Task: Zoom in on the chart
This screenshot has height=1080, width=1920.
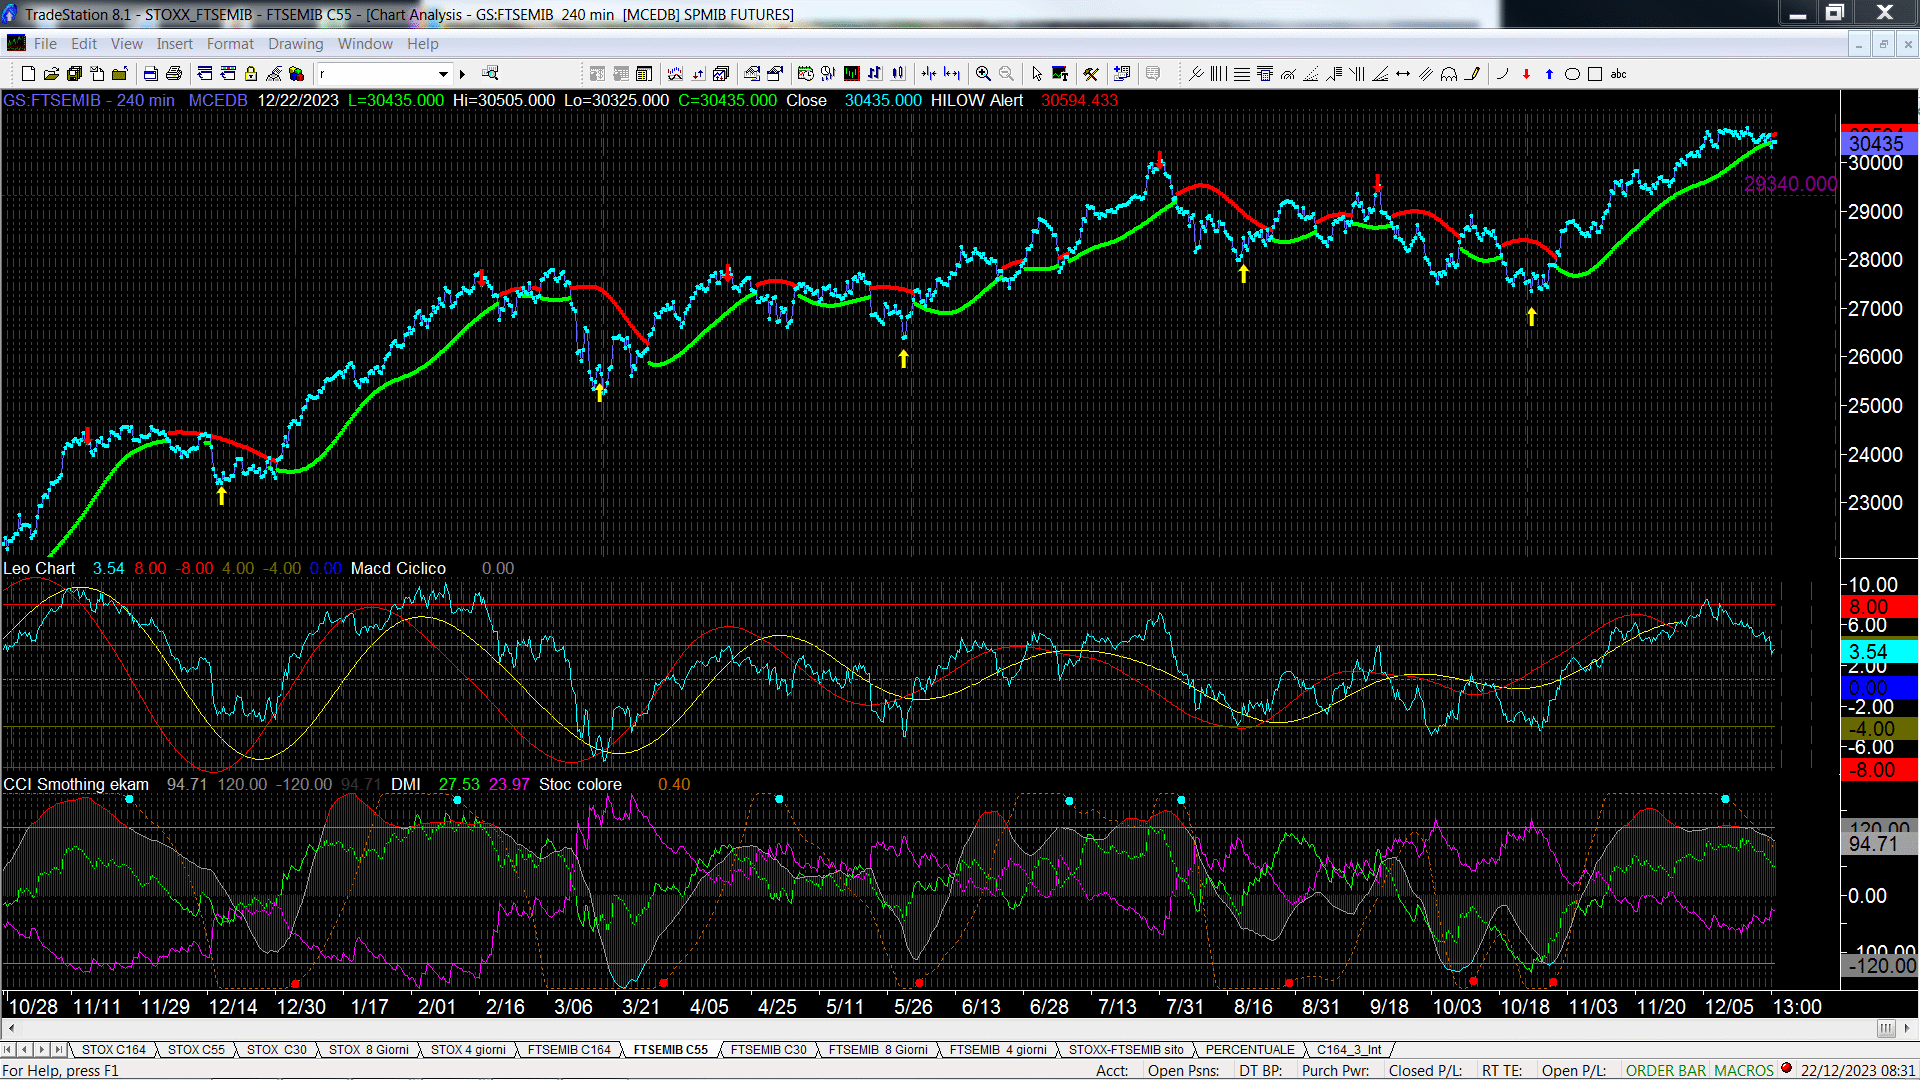Action: tap(983, 74)
